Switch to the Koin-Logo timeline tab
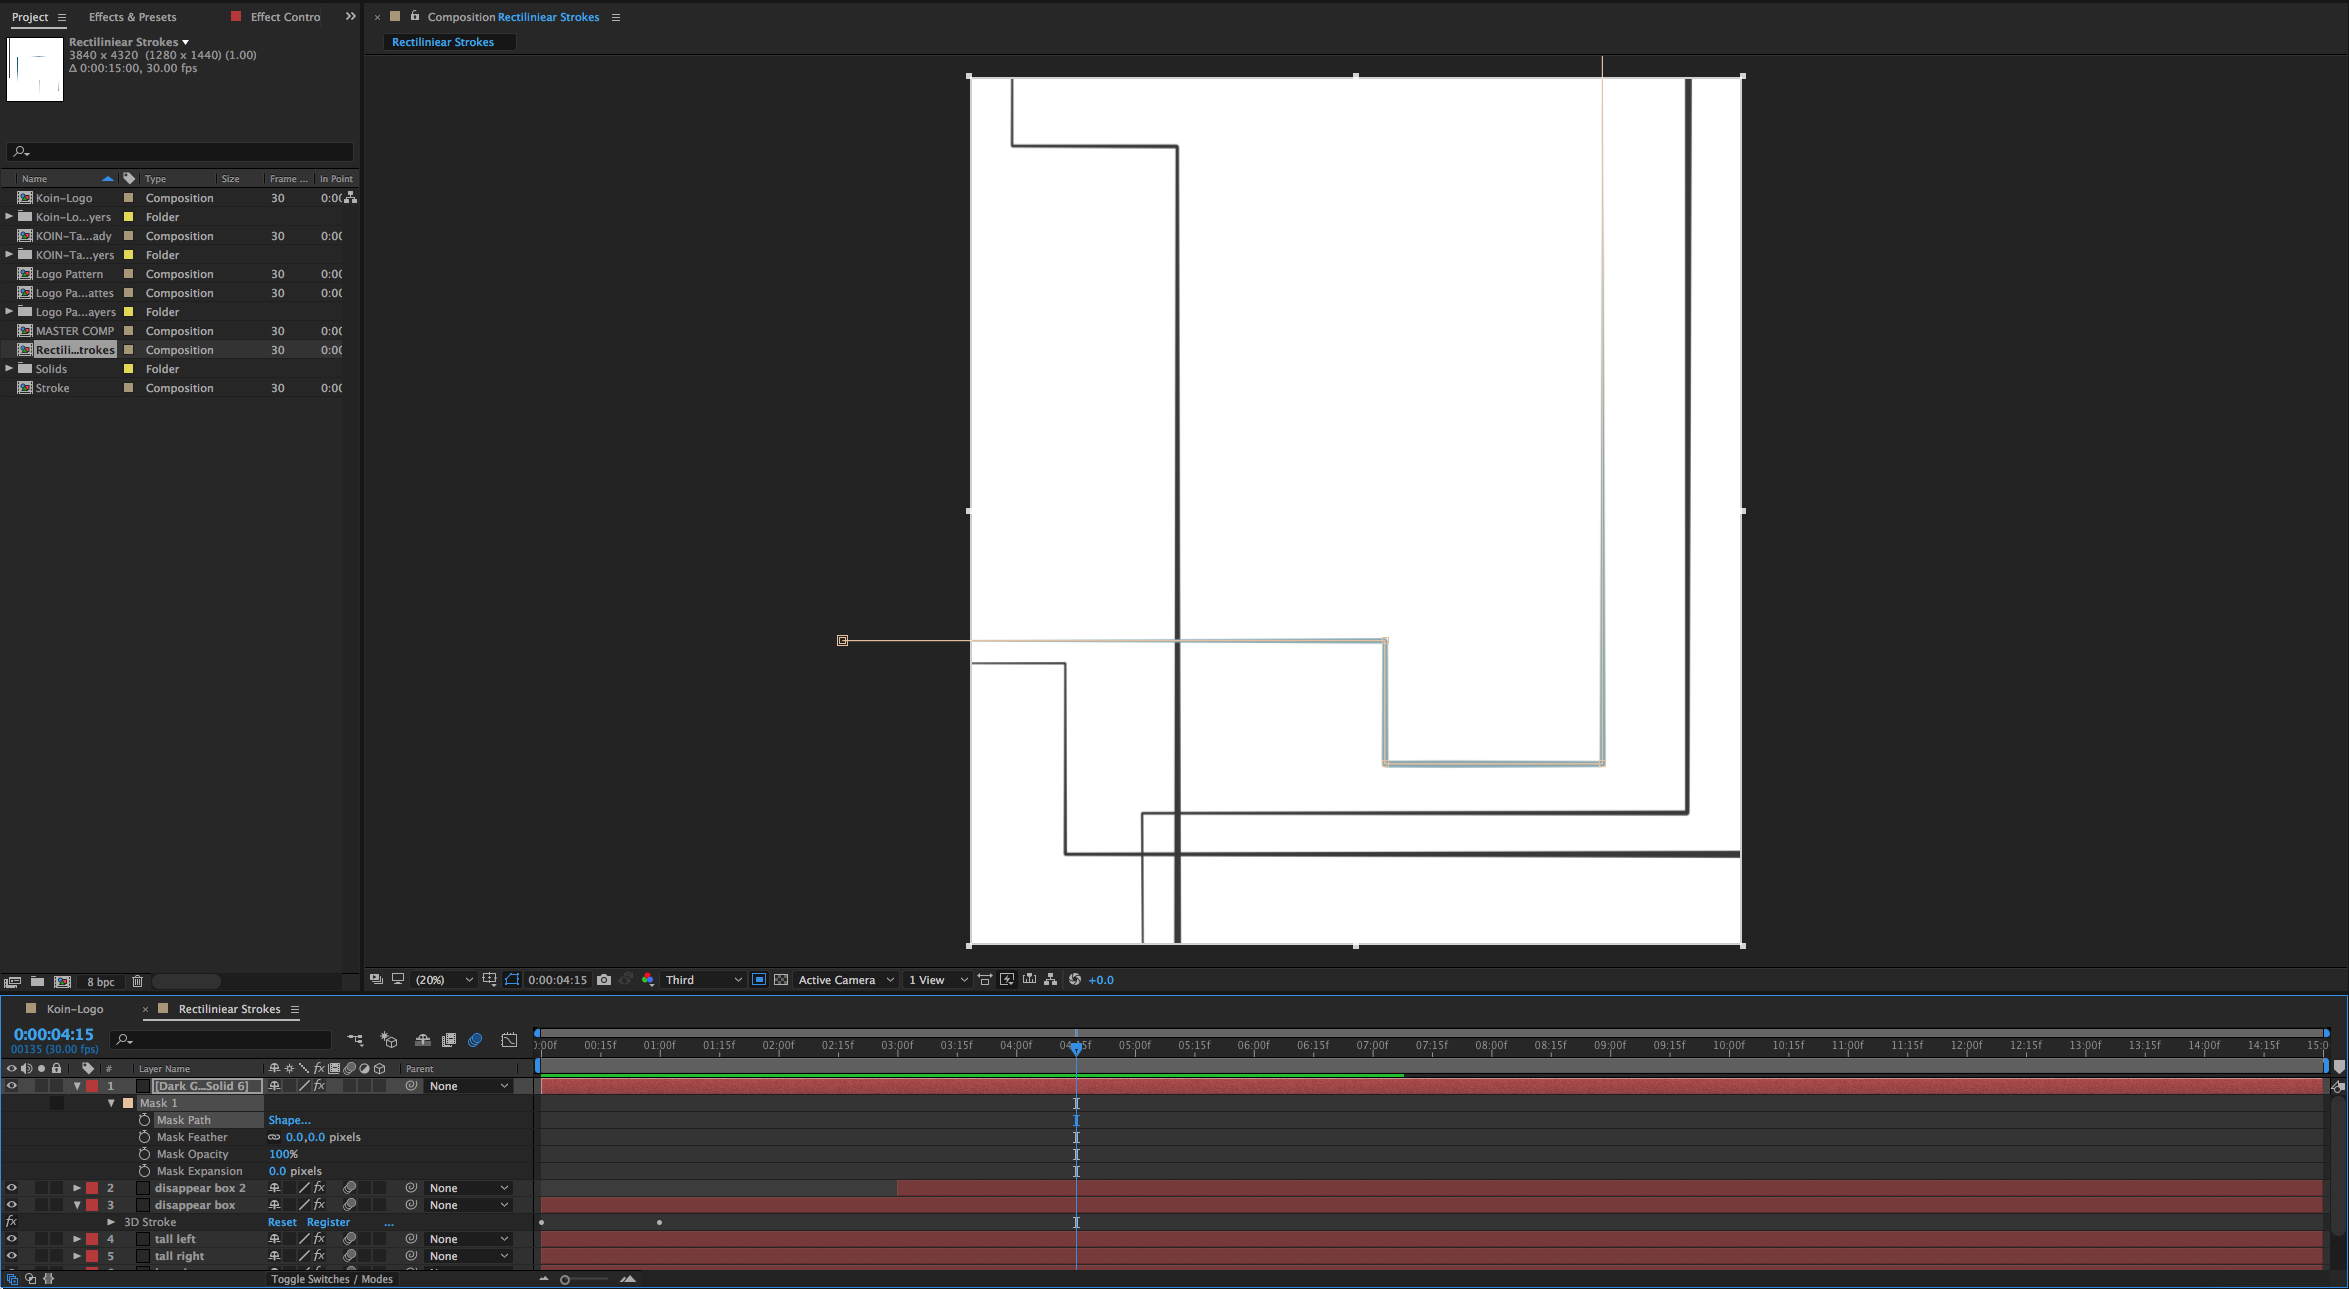Image resolution: width=2349 pixels, height=1289 pixels. pos(75,1009)
